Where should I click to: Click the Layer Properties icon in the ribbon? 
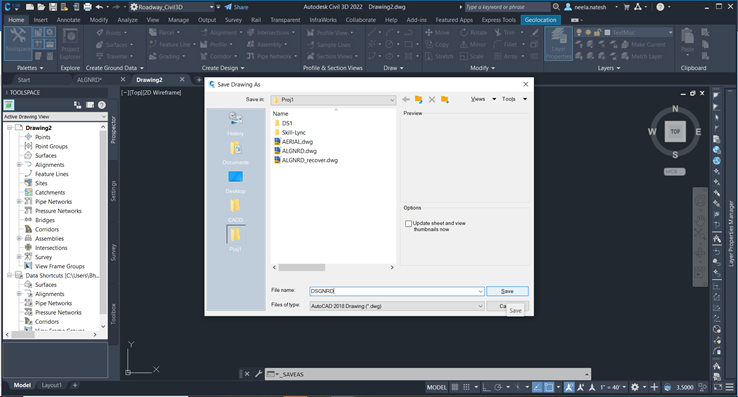558,43
